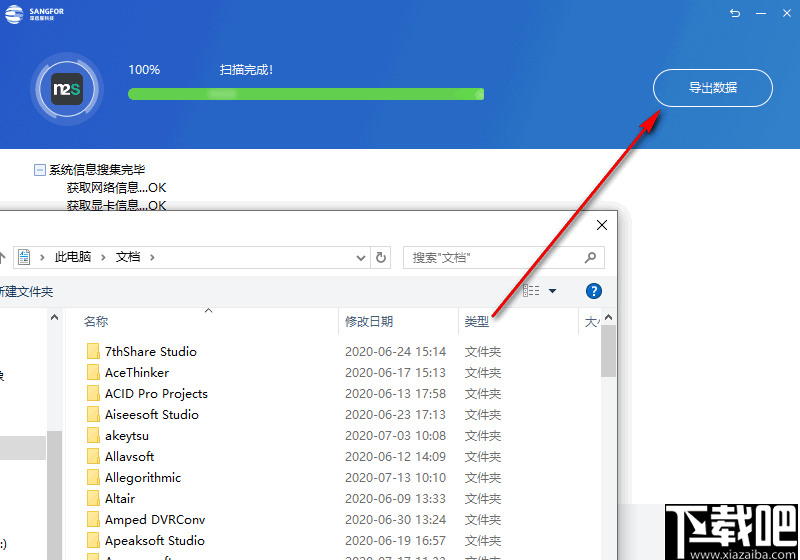Image resolution: width=800 pixels, height=560 pixels.
Task: Click 文档 in the breadcrumb path
Action: (128, 257)
